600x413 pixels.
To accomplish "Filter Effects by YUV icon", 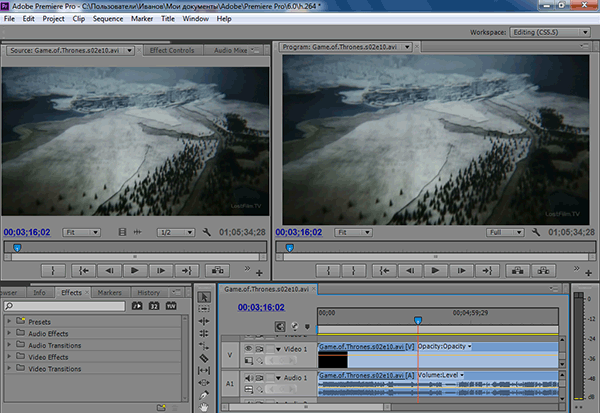I will coord(171,306).
